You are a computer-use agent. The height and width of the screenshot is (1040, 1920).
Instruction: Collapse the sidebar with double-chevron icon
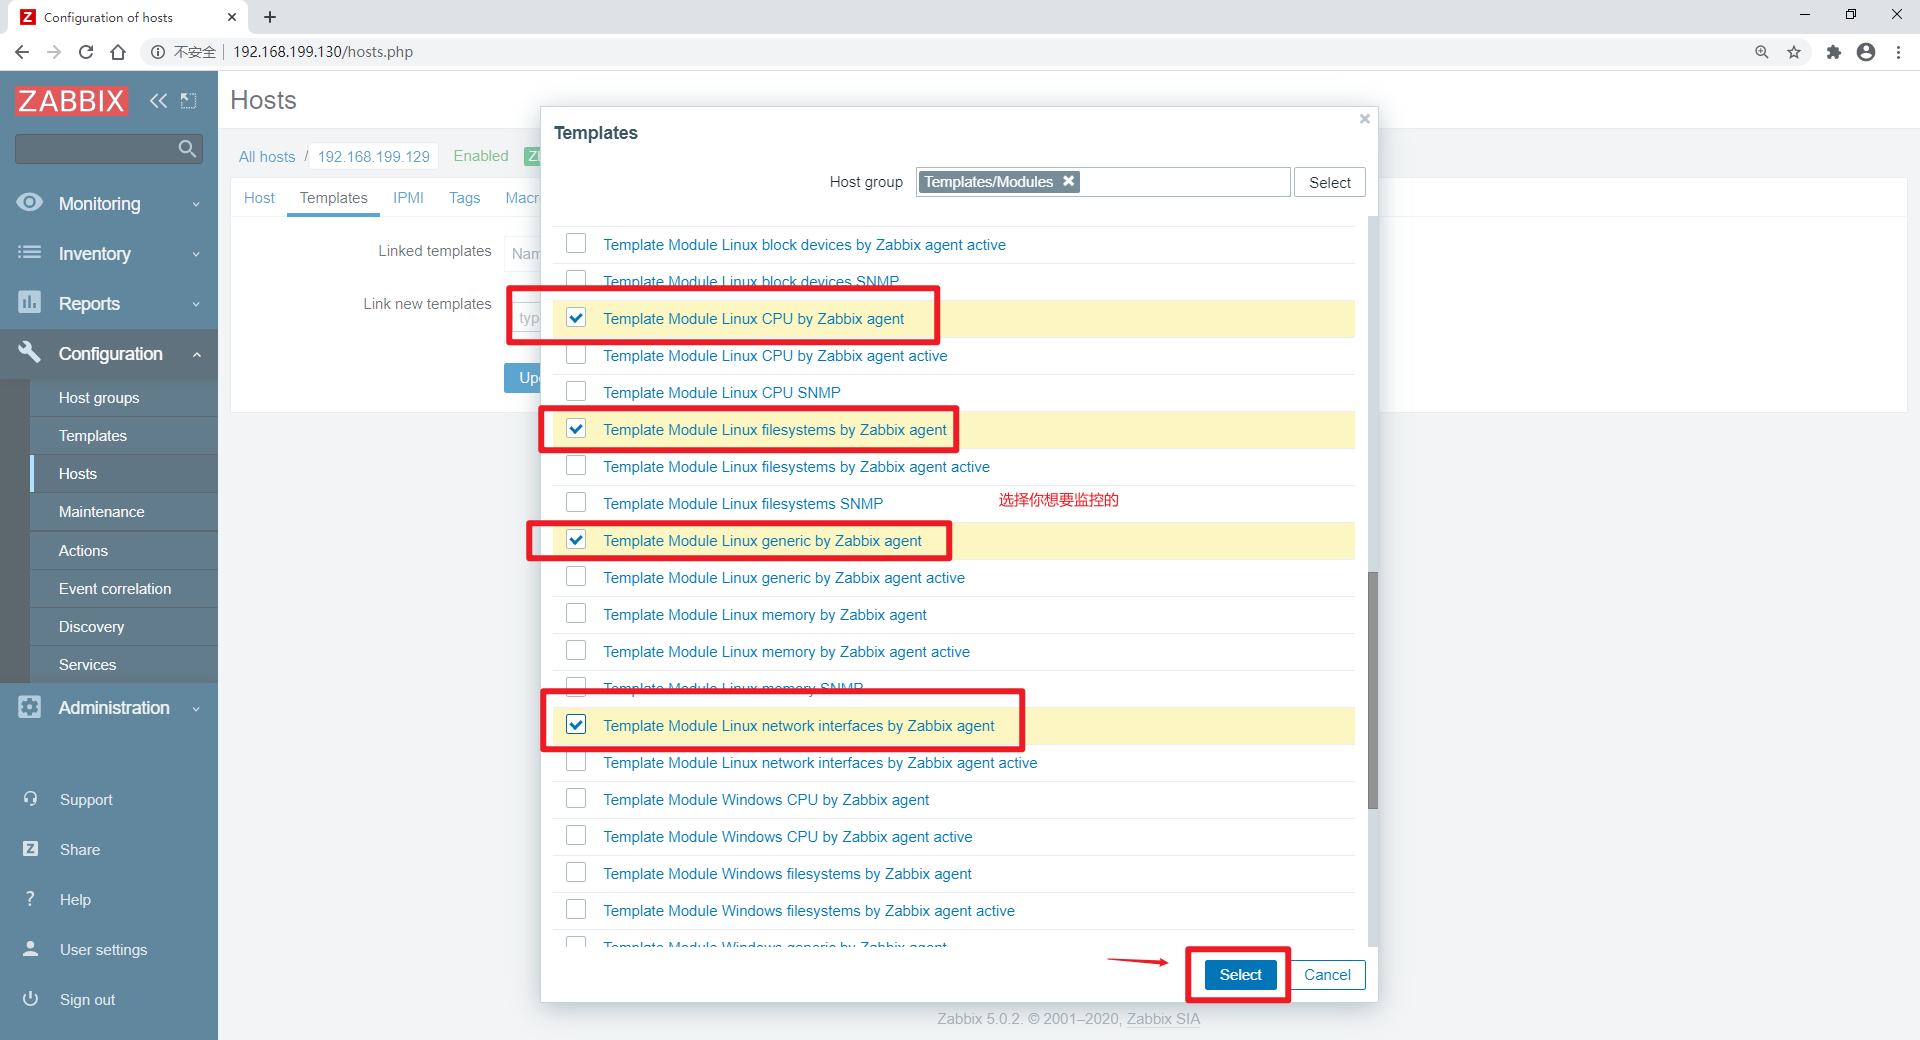coord(158,100)
